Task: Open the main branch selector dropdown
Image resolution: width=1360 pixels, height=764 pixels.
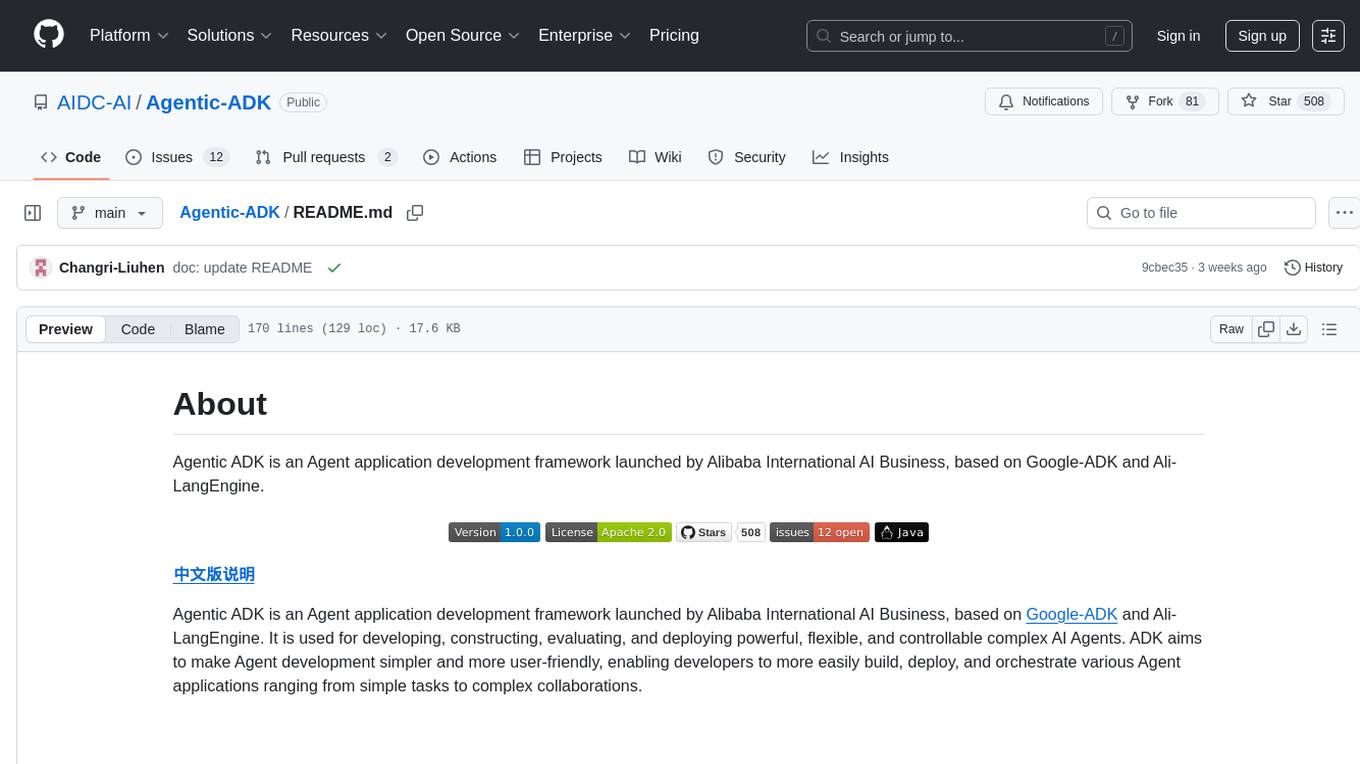Action: pos(110,213)
